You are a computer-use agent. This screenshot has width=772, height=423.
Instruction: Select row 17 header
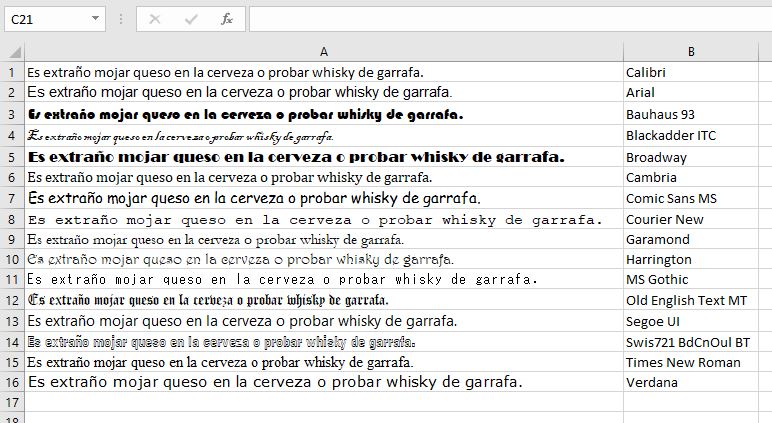pyautogui.click(x=12, y=402)
